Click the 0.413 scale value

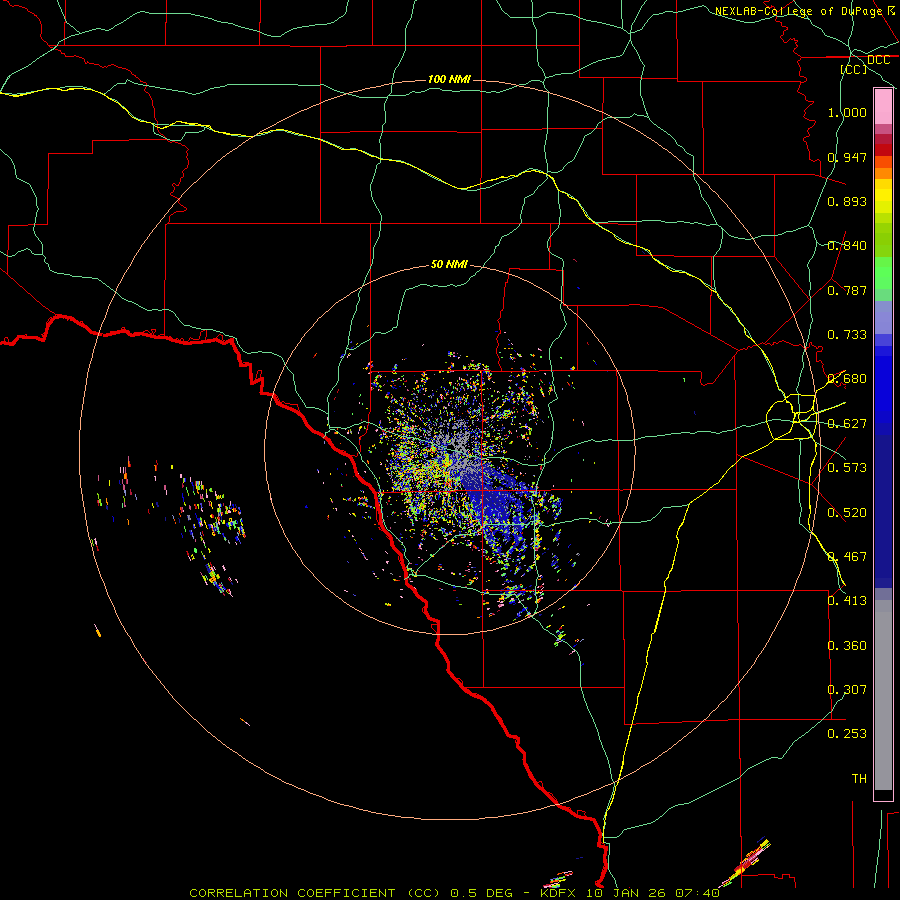click(847, 601)
